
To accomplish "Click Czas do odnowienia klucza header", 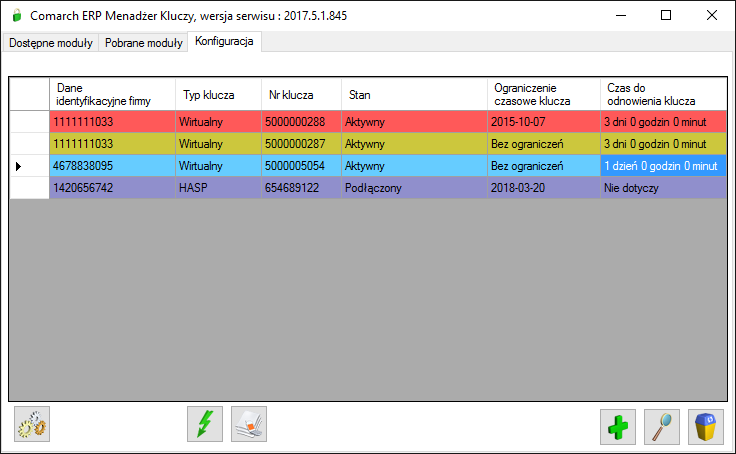I will (663, 94).
